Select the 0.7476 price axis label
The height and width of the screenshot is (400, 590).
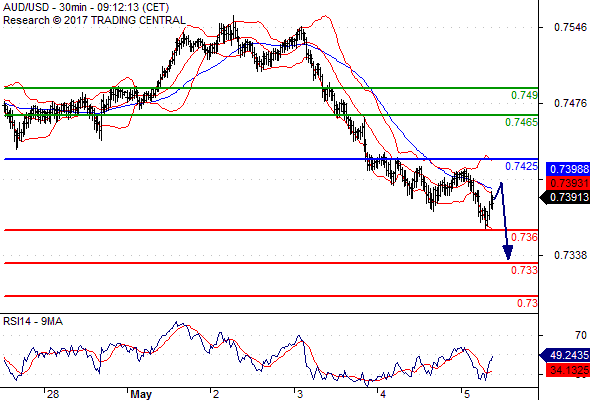tap(570, 103)
